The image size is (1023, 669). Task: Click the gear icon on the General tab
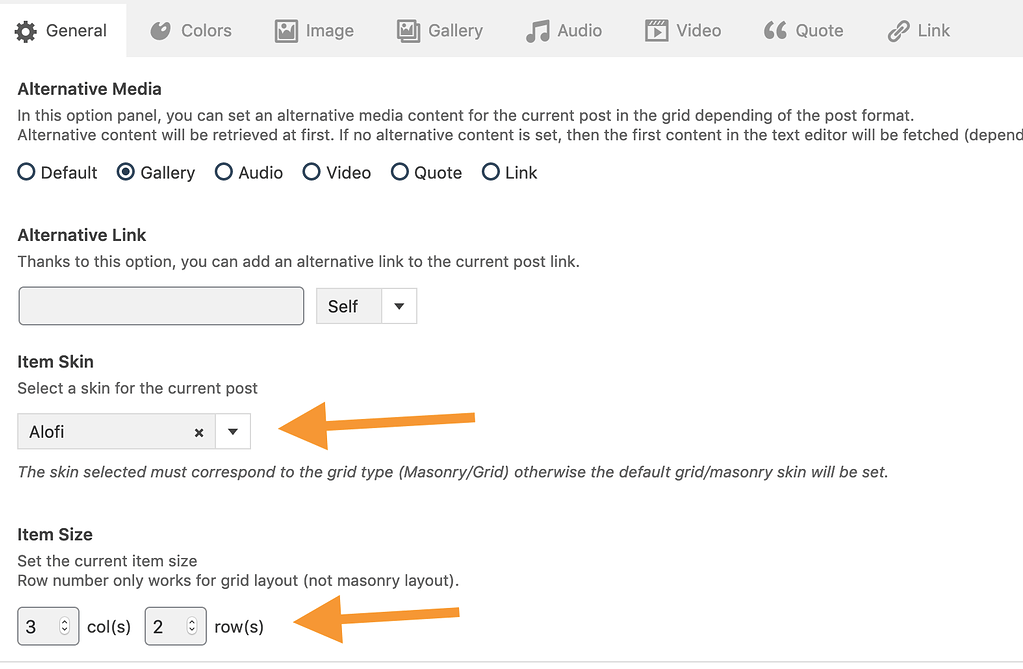27,30
